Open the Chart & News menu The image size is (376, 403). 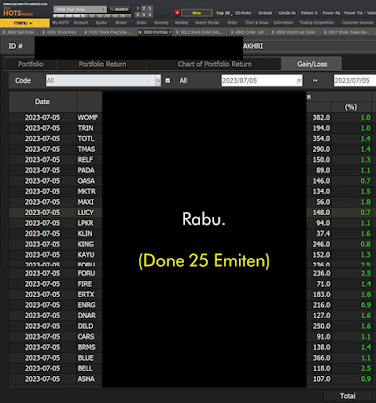click(257, 23)
